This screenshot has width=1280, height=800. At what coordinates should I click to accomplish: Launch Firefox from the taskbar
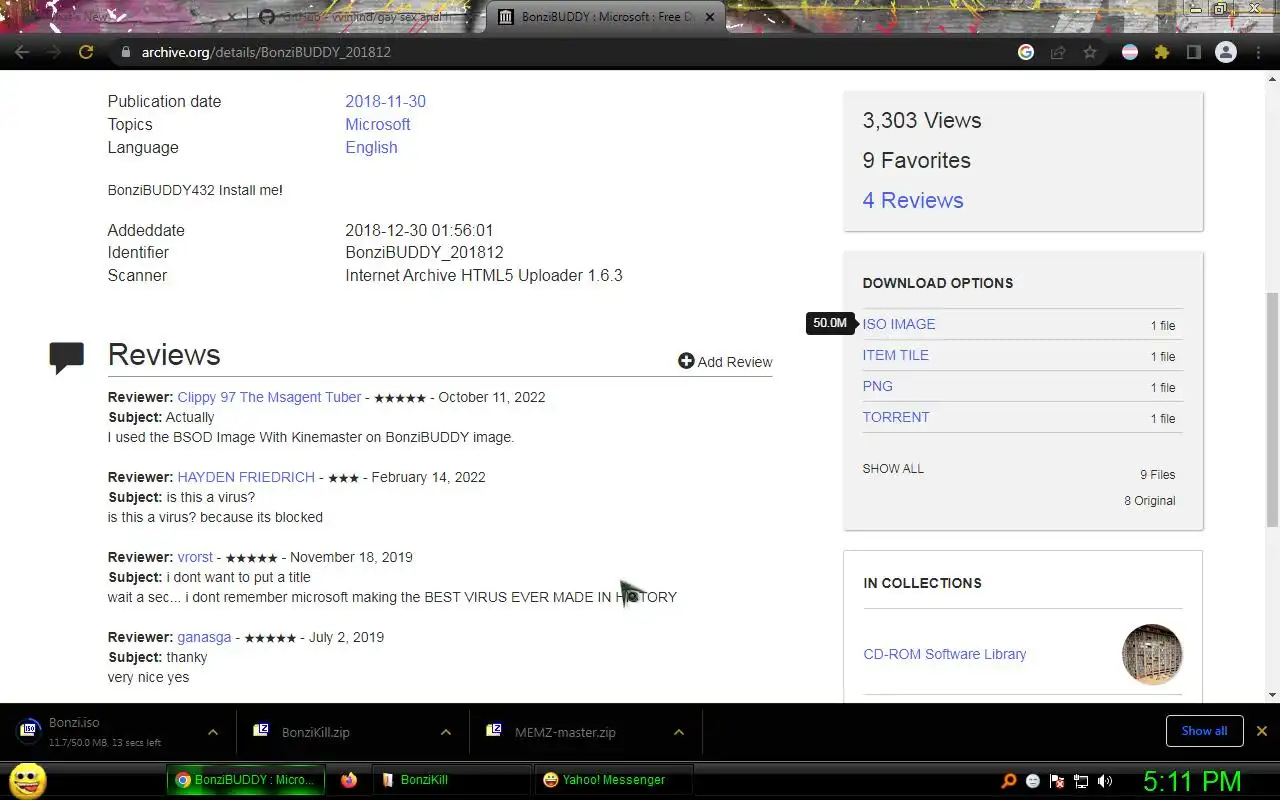coord(349,780)
